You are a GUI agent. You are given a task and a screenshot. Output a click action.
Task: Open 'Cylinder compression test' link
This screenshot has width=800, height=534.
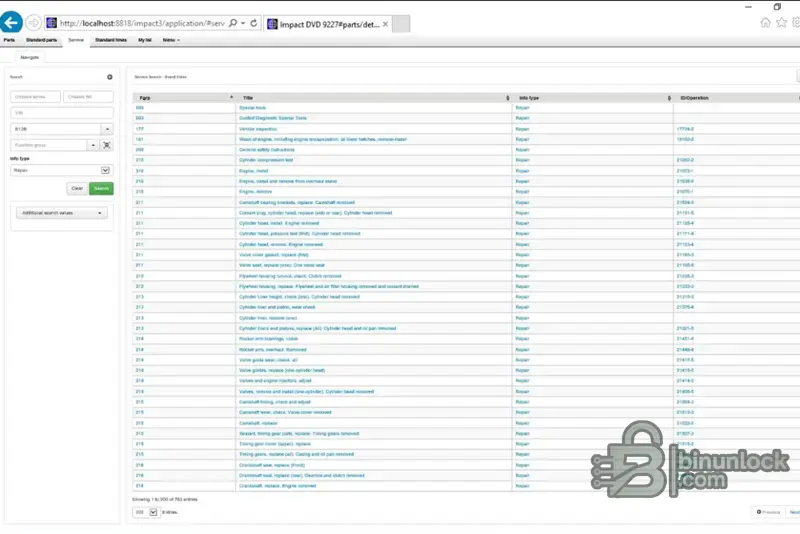click(x=266, y=160)
